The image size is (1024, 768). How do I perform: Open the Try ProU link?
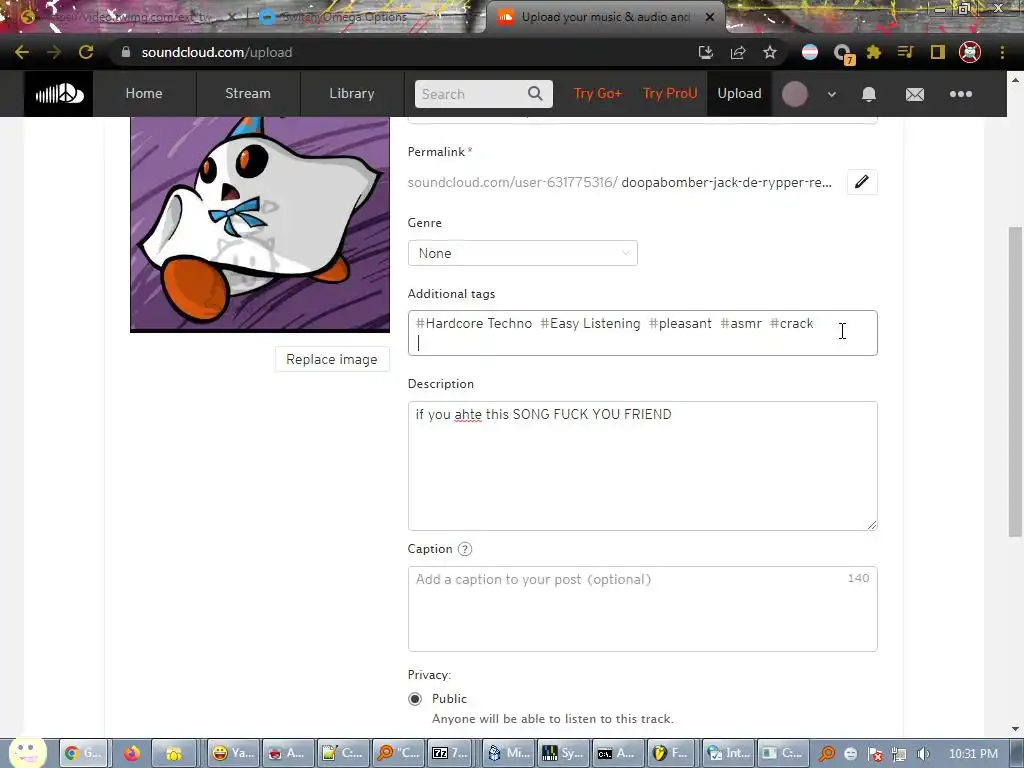670,93
